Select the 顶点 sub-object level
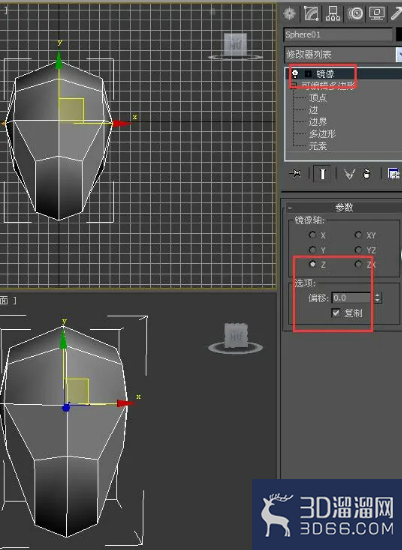The height and width of the screenshot is (550, 402). [318, 98]
